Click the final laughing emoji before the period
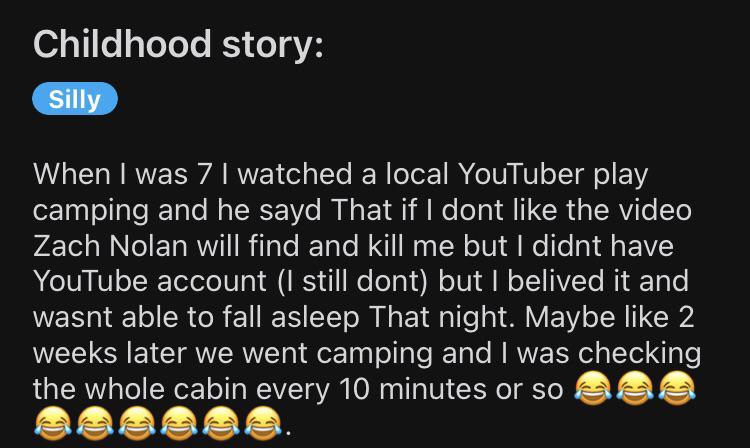 263,424
